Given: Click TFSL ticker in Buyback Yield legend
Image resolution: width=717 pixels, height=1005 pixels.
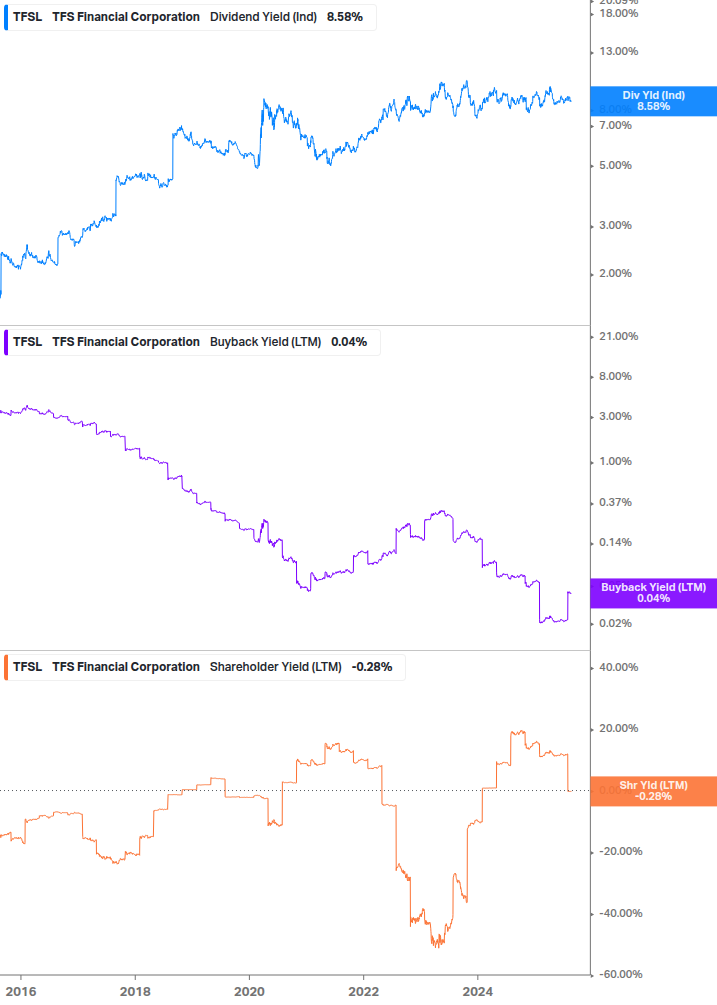Looking at the screenshot, I should point(28,342).
